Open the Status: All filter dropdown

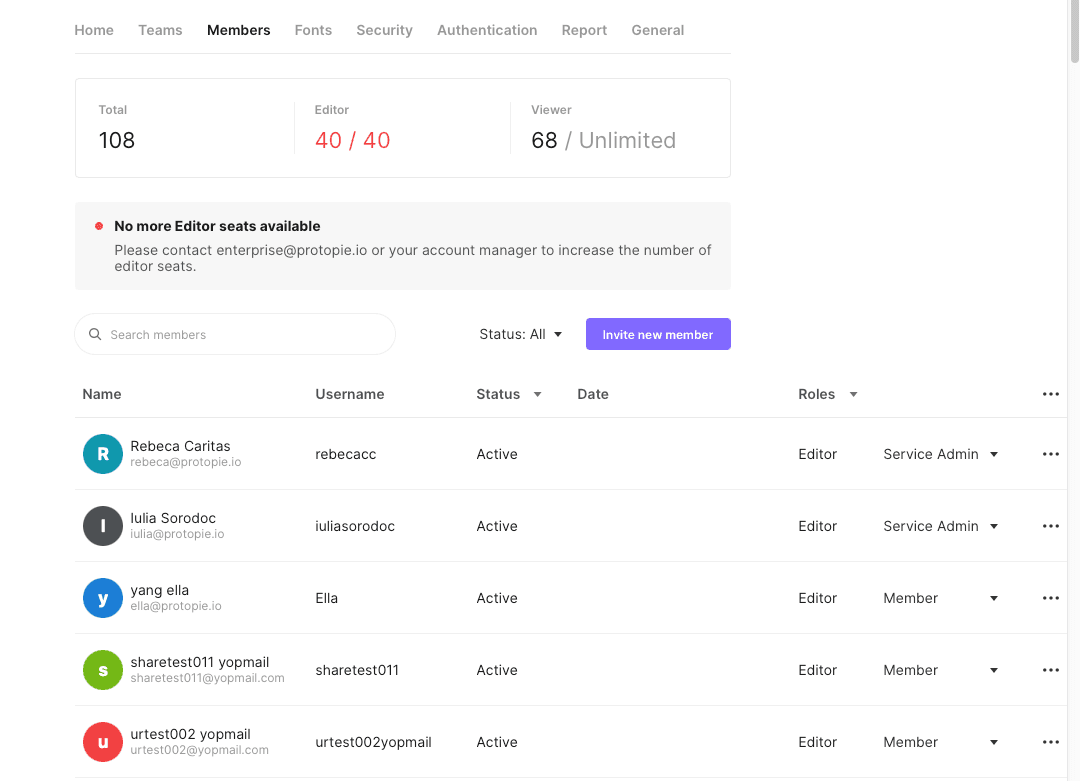tap(521, 334)
